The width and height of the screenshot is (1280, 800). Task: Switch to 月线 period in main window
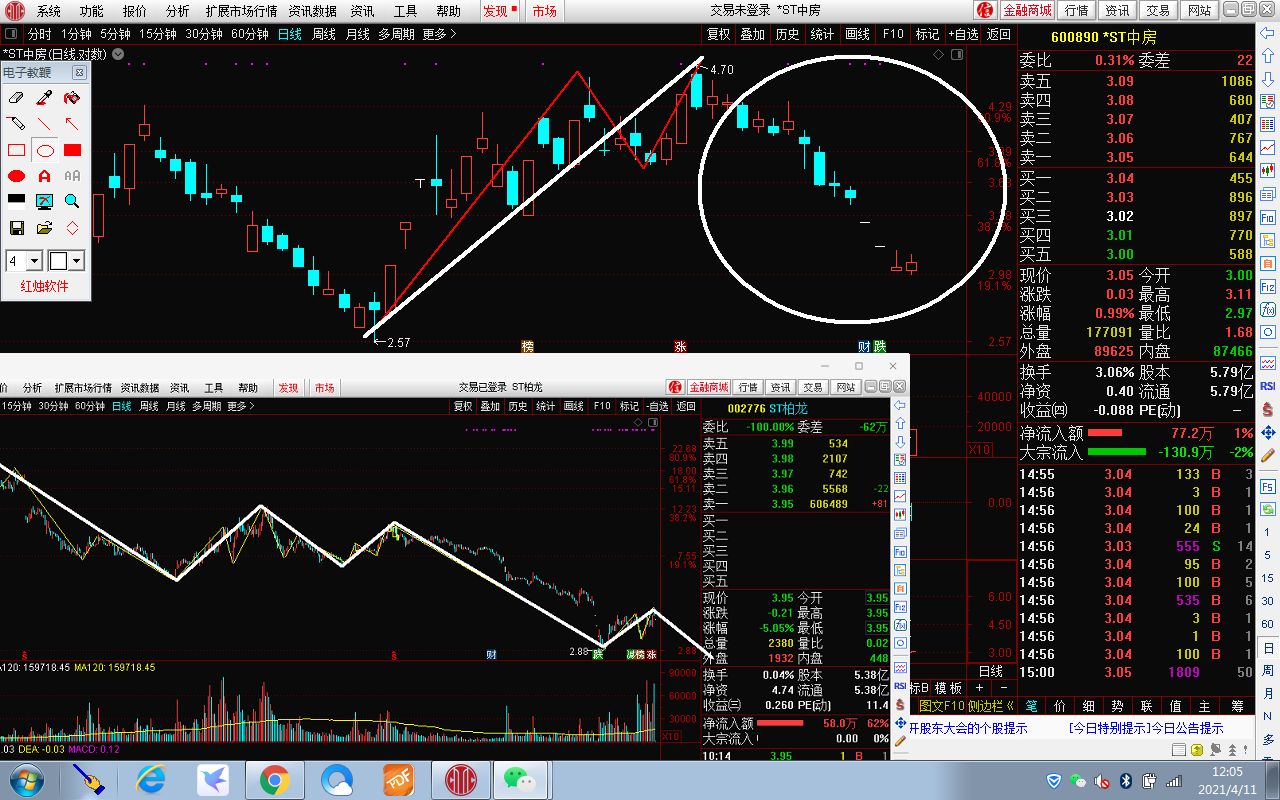[x=357, y=34]
